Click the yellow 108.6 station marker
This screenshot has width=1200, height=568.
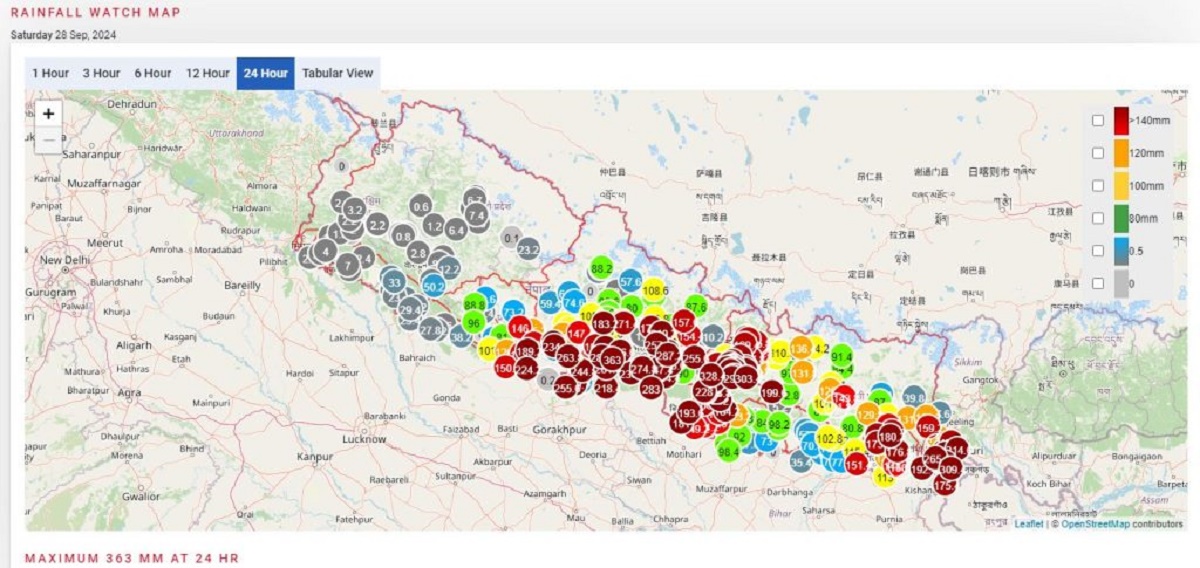[x=656, y=291]
